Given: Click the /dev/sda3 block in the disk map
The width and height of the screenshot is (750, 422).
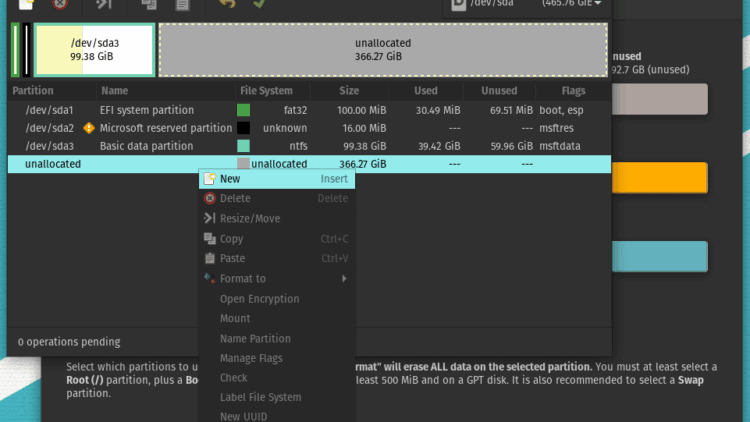Looking at the screenshot, I should (94, 50).
